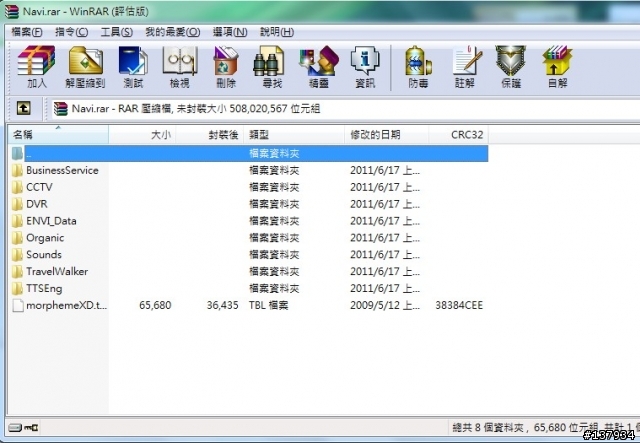The height and width of the screenshot is (443, 640).
Task: Click the 2009/5/12 date cell
Action: pos(385,305)
